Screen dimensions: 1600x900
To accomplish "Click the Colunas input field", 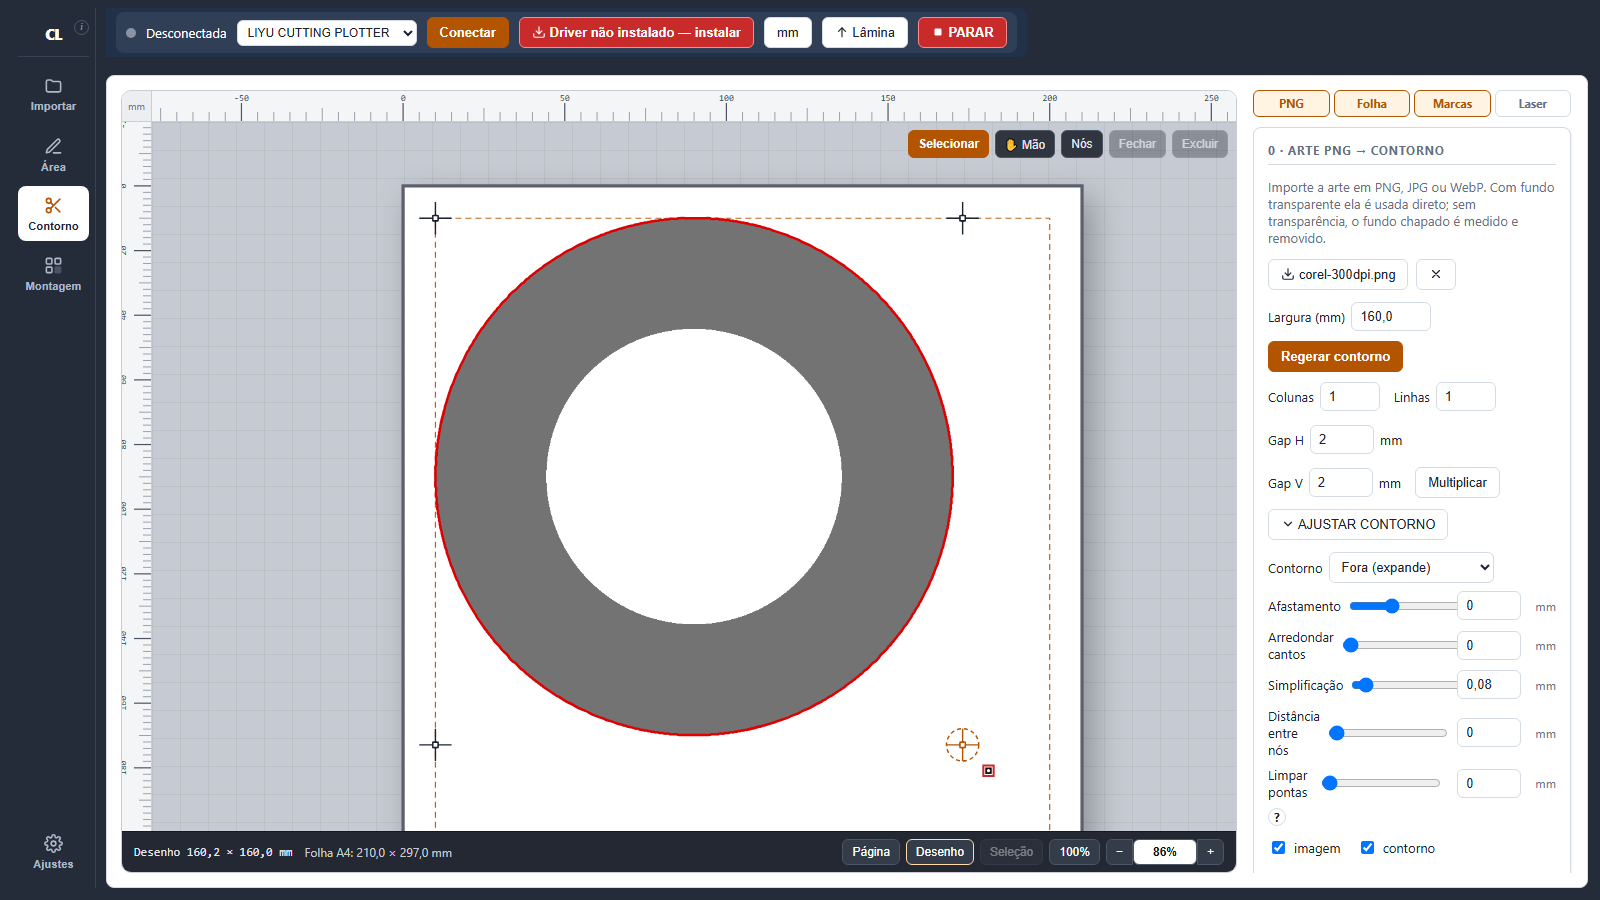I will click(x=1350, y=397).
